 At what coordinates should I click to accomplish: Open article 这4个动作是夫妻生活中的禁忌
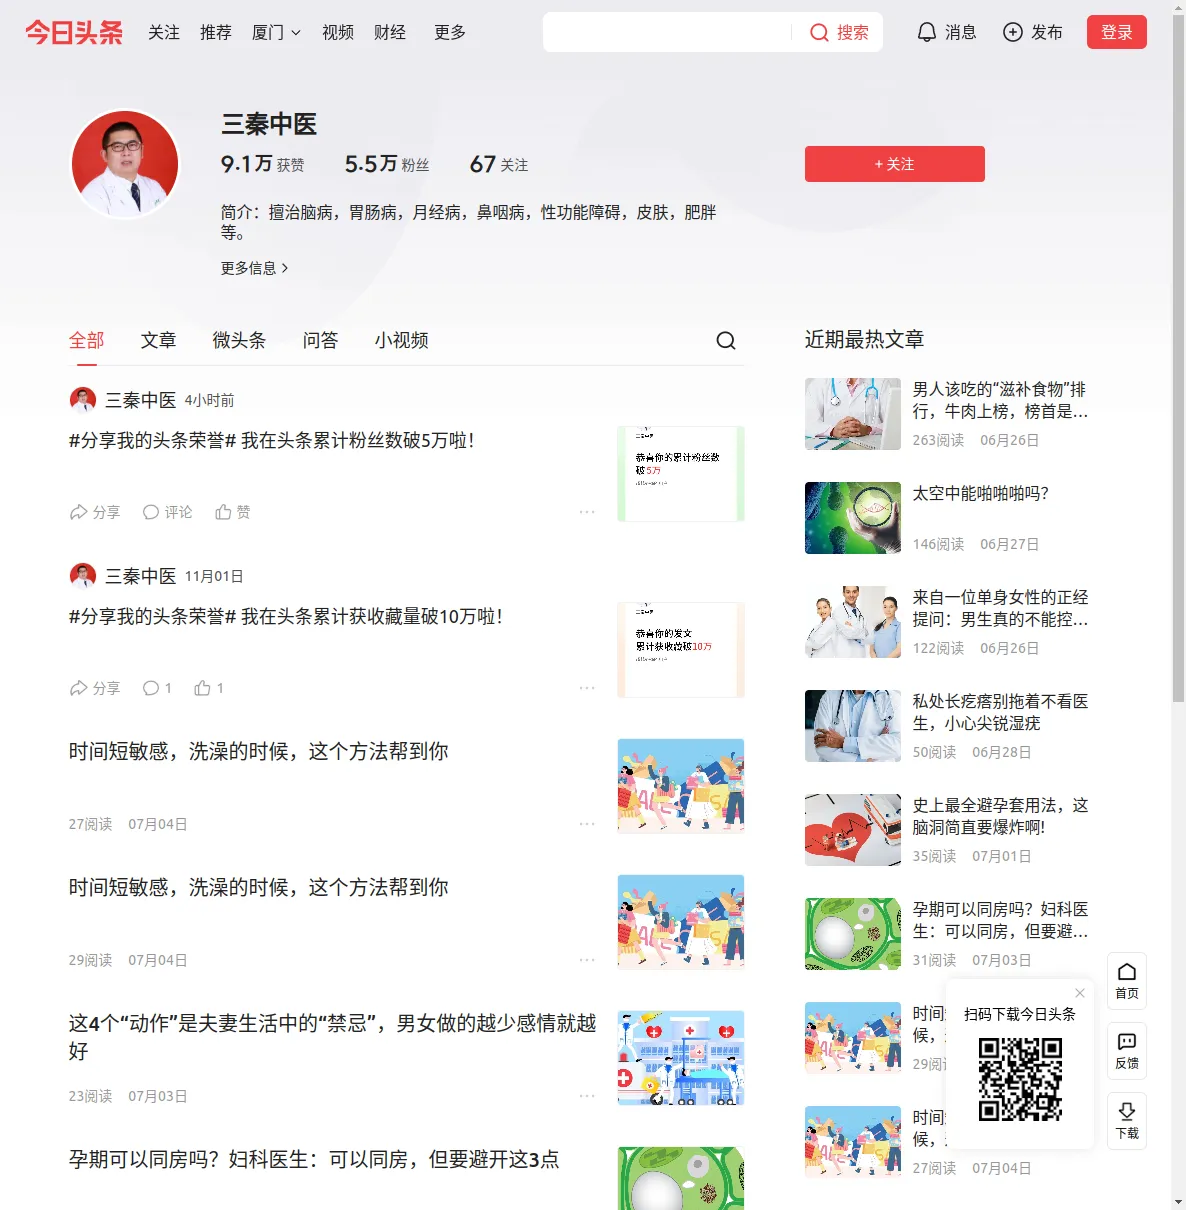coord(332,1037)
